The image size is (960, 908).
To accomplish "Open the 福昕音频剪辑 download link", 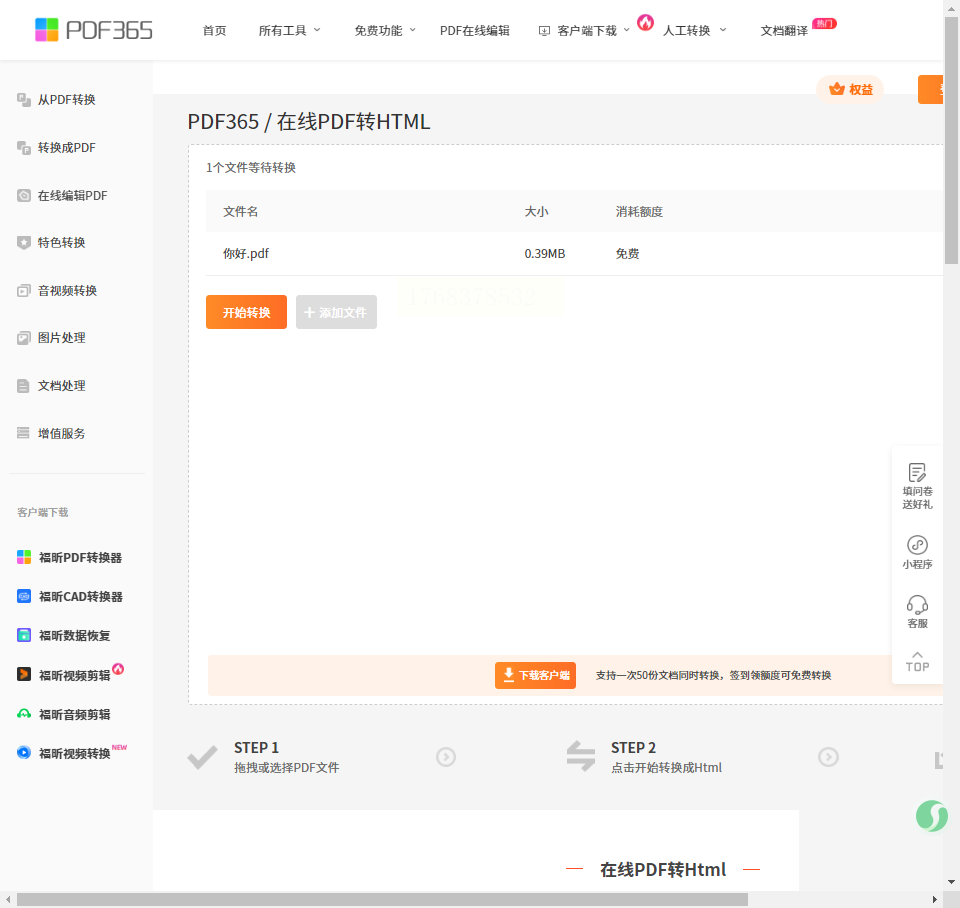I will pyautogui.click(x=75, y=714).
